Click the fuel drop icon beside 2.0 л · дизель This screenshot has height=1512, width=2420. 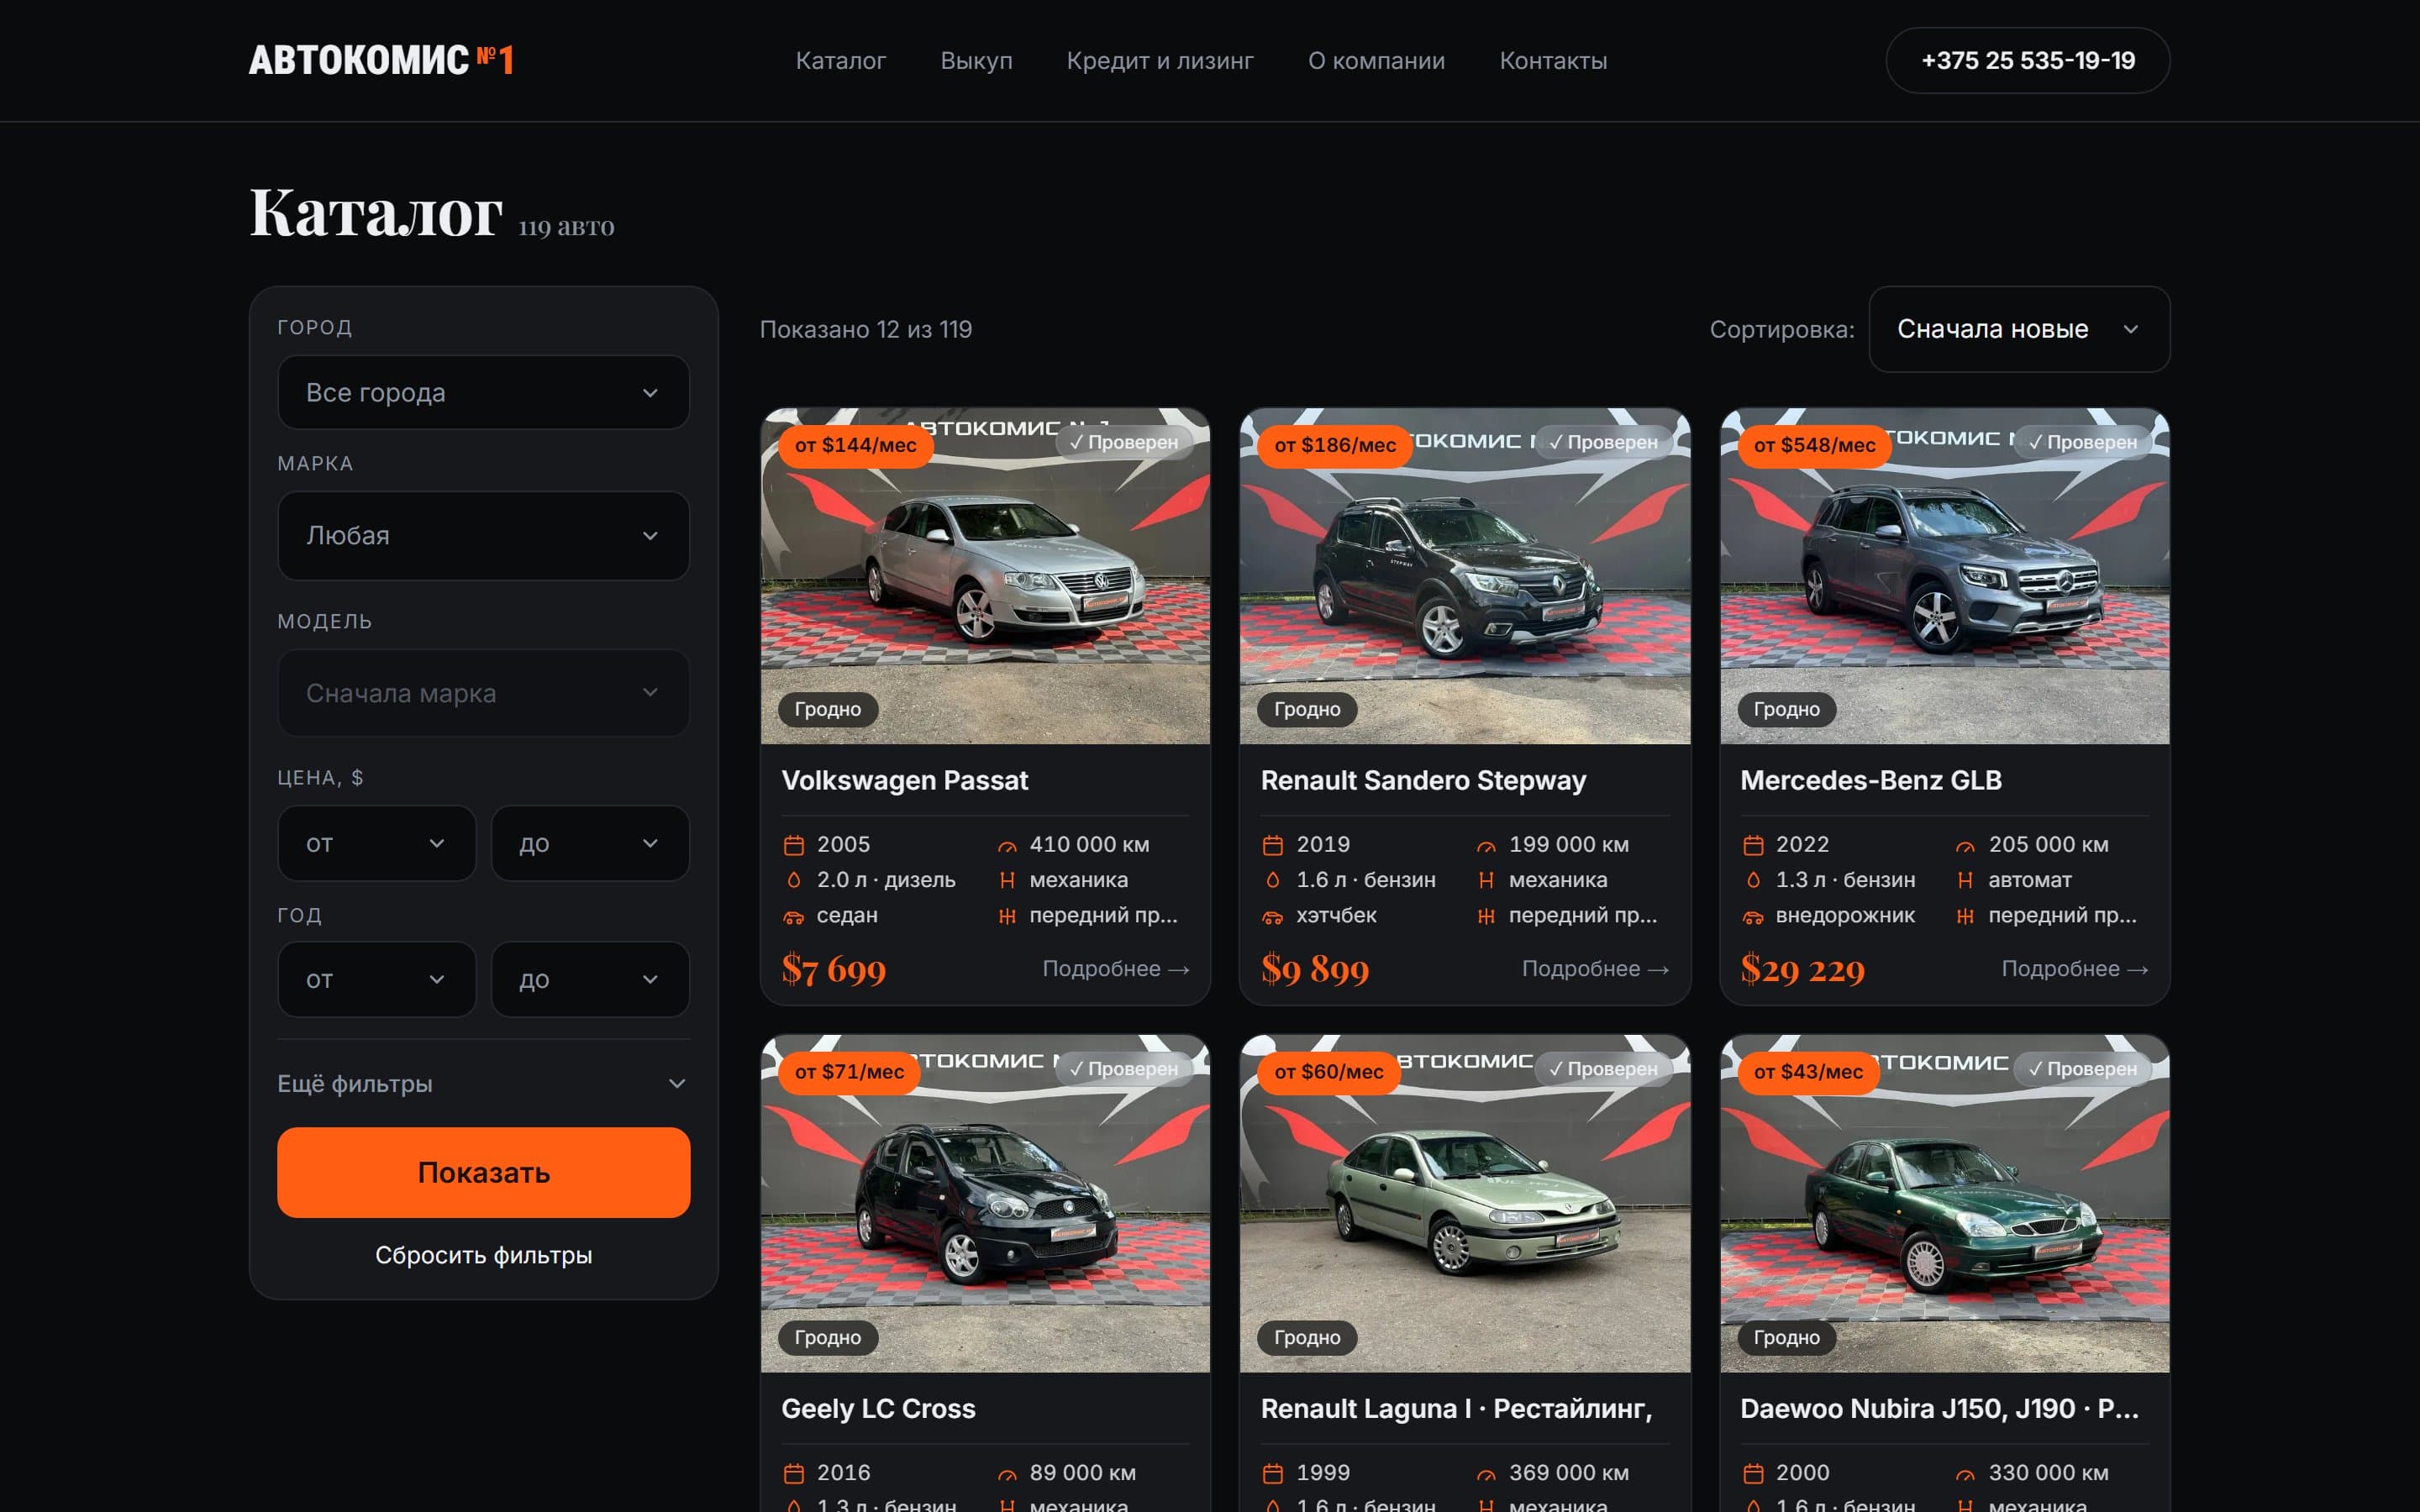point(794,880)
